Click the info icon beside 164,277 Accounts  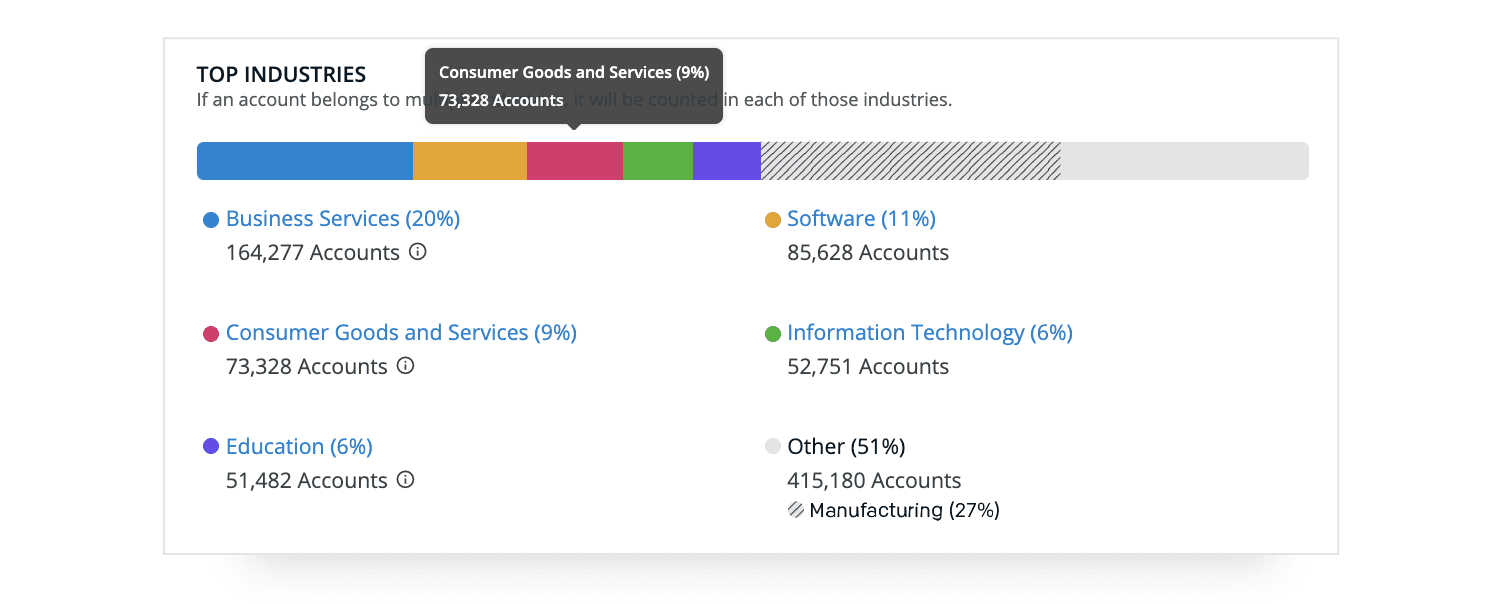coord(417,252)
